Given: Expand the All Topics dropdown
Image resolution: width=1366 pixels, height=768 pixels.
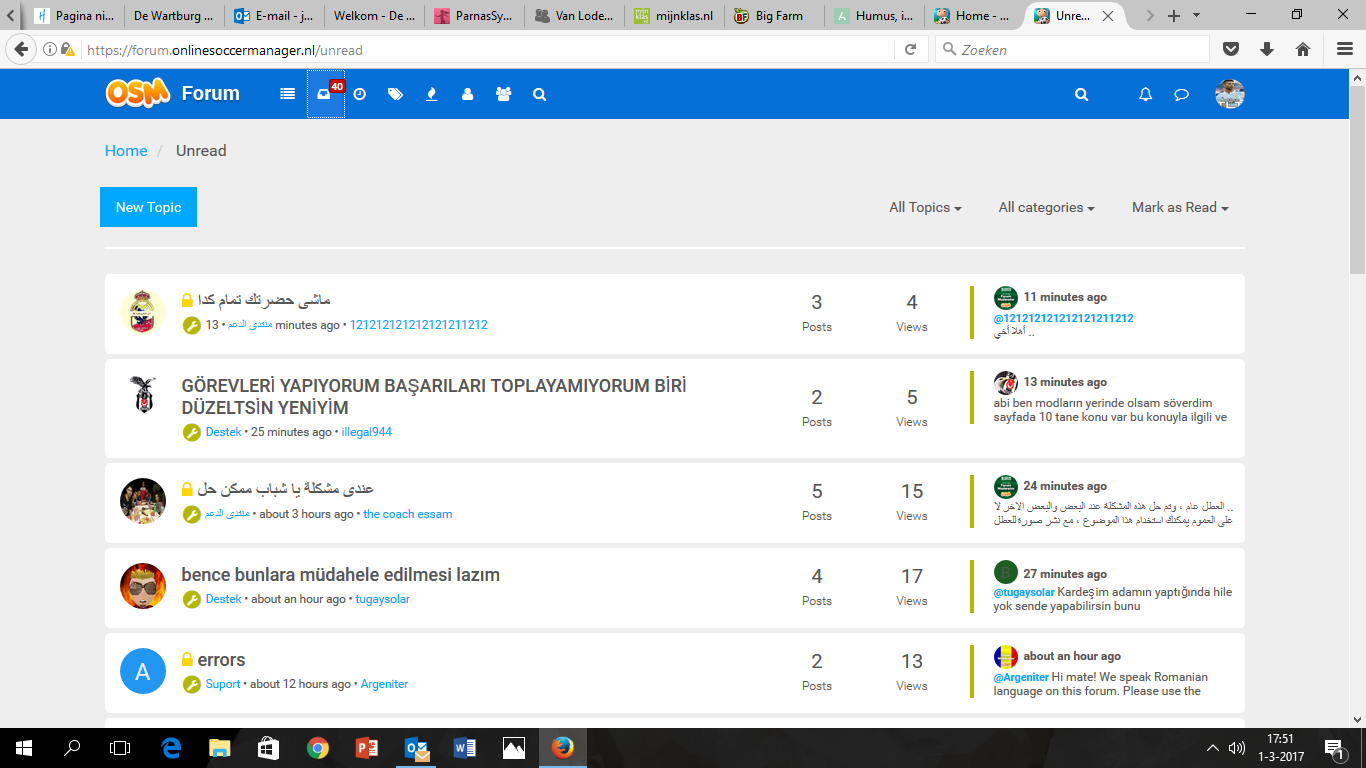Looking at the screenshot, I should tap(925, 207).
